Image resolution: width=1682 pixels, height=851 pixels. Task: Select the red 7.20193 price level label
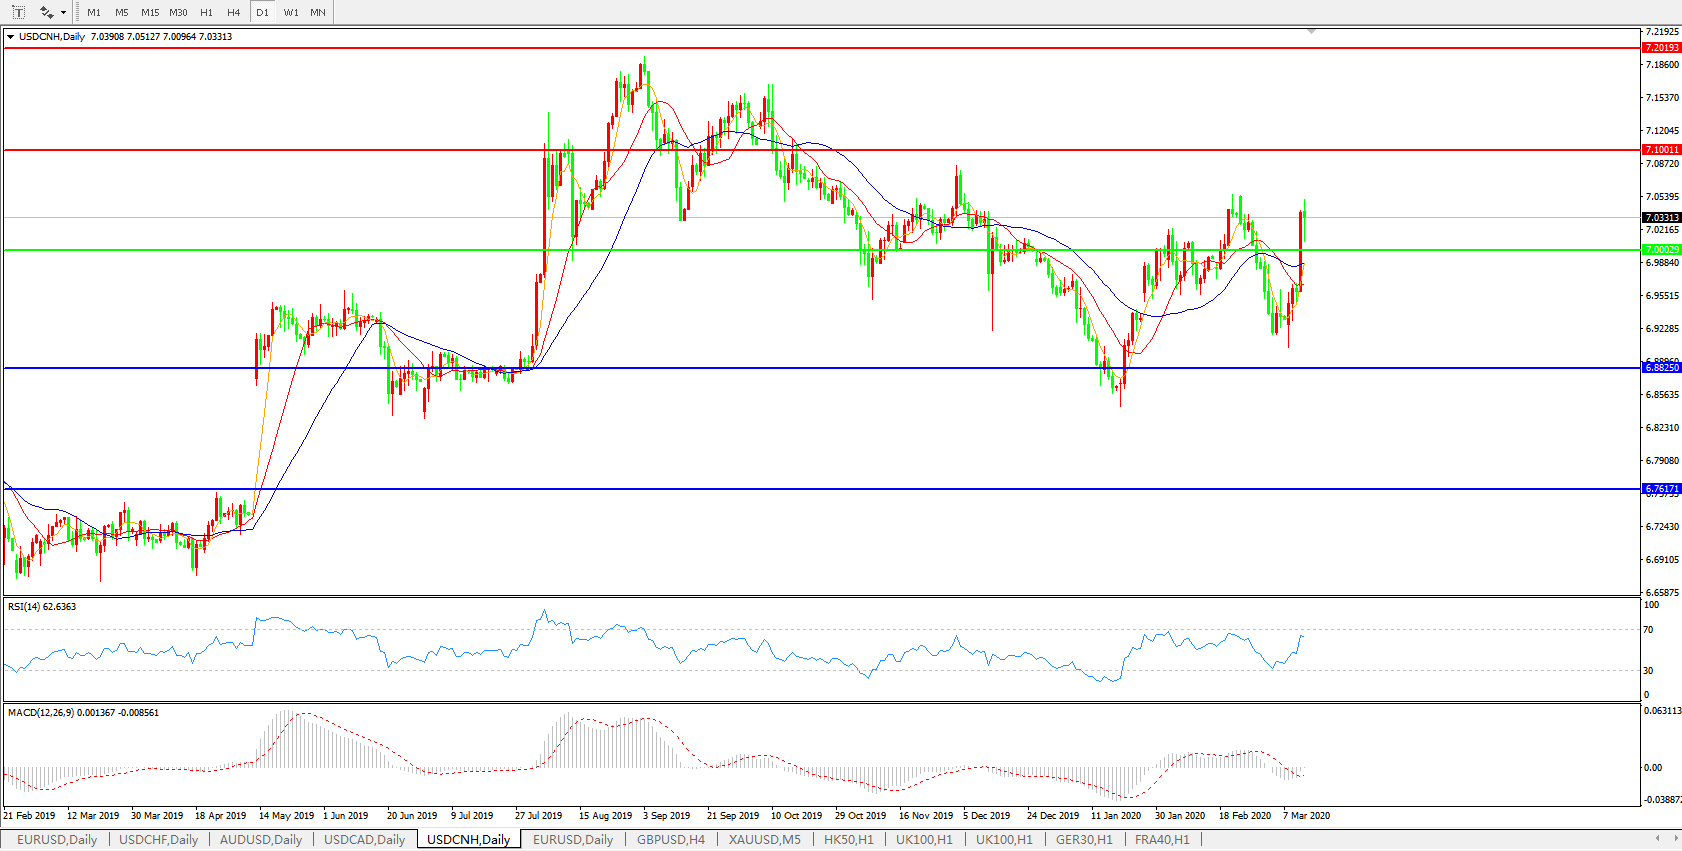pos(1661,48)
